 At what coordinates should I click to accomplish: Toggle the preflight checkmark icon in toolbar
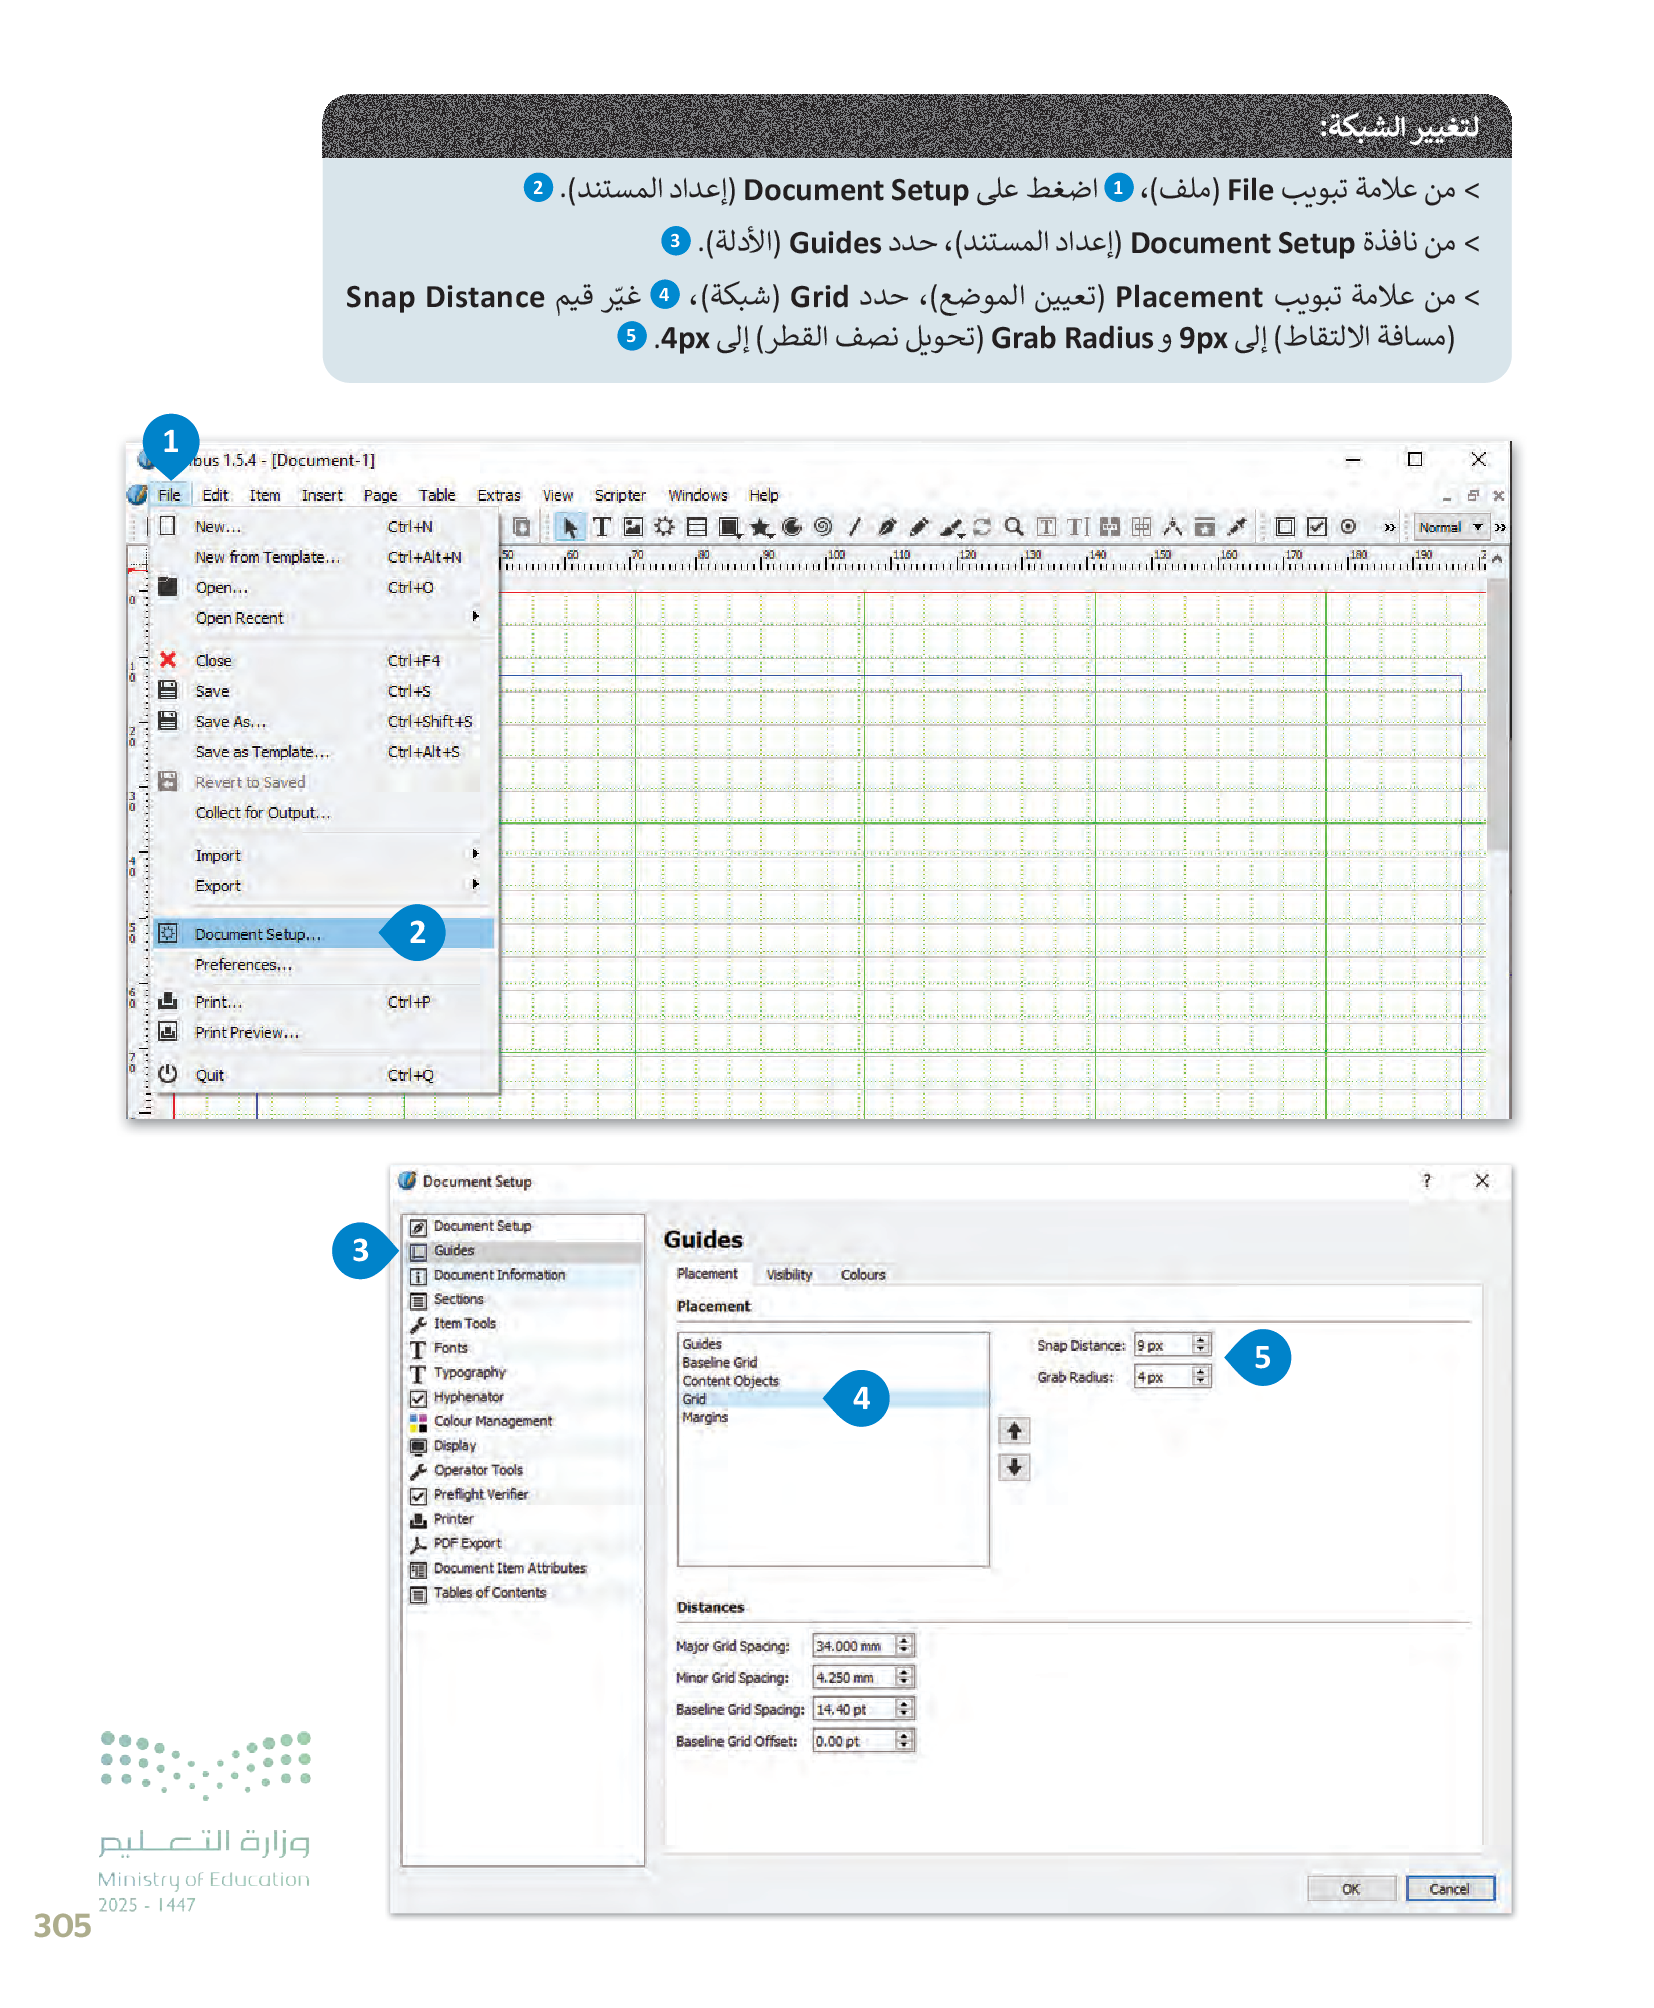tap(1317, 527)
